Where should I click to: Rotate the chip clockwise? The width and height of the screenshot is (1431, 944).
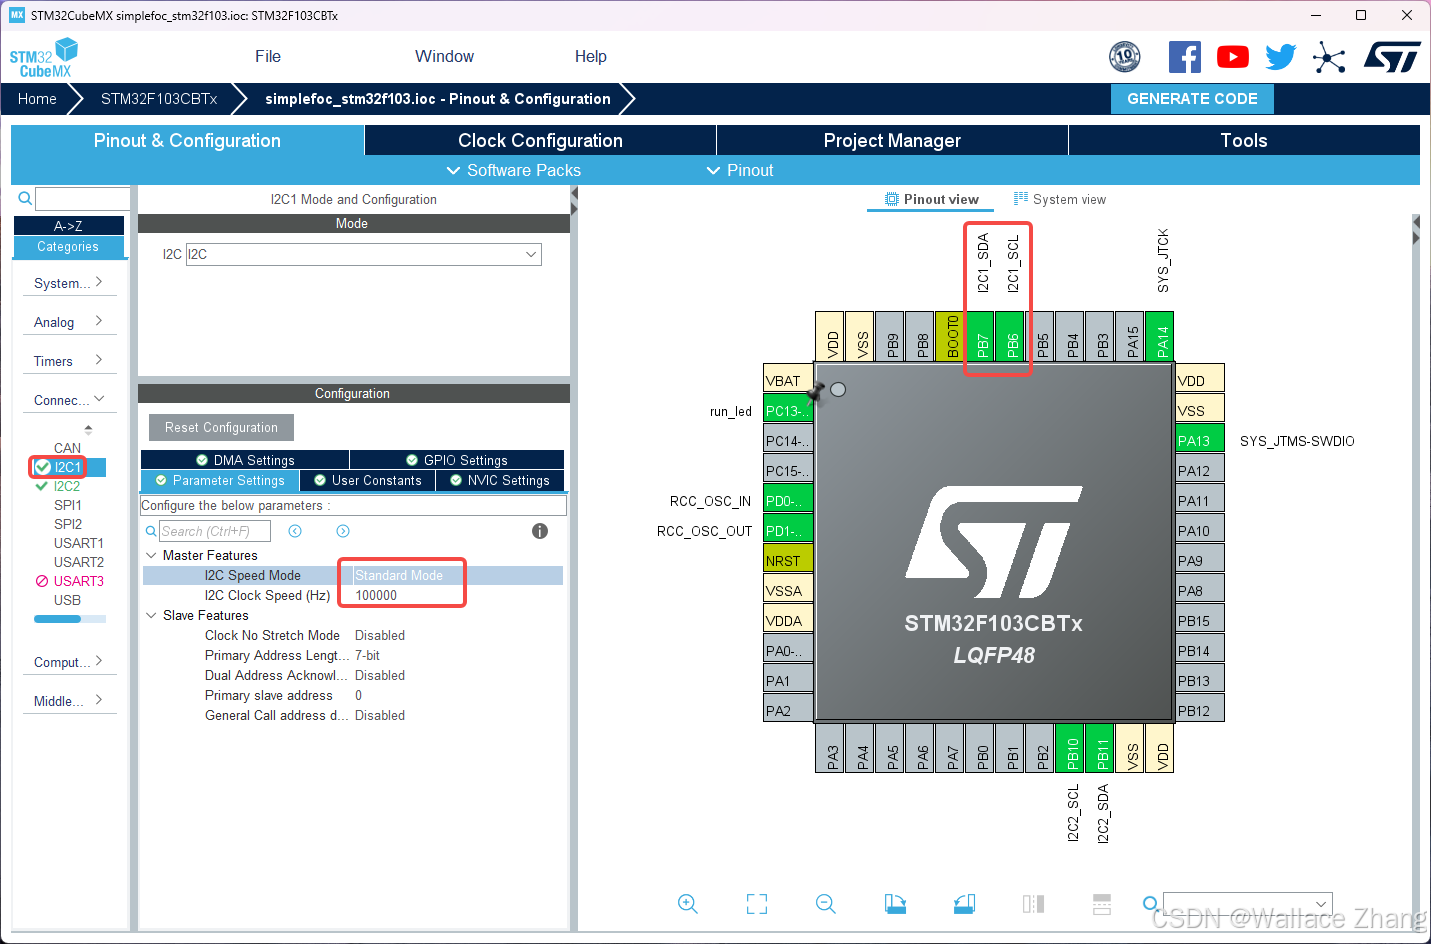coord(895,903)
